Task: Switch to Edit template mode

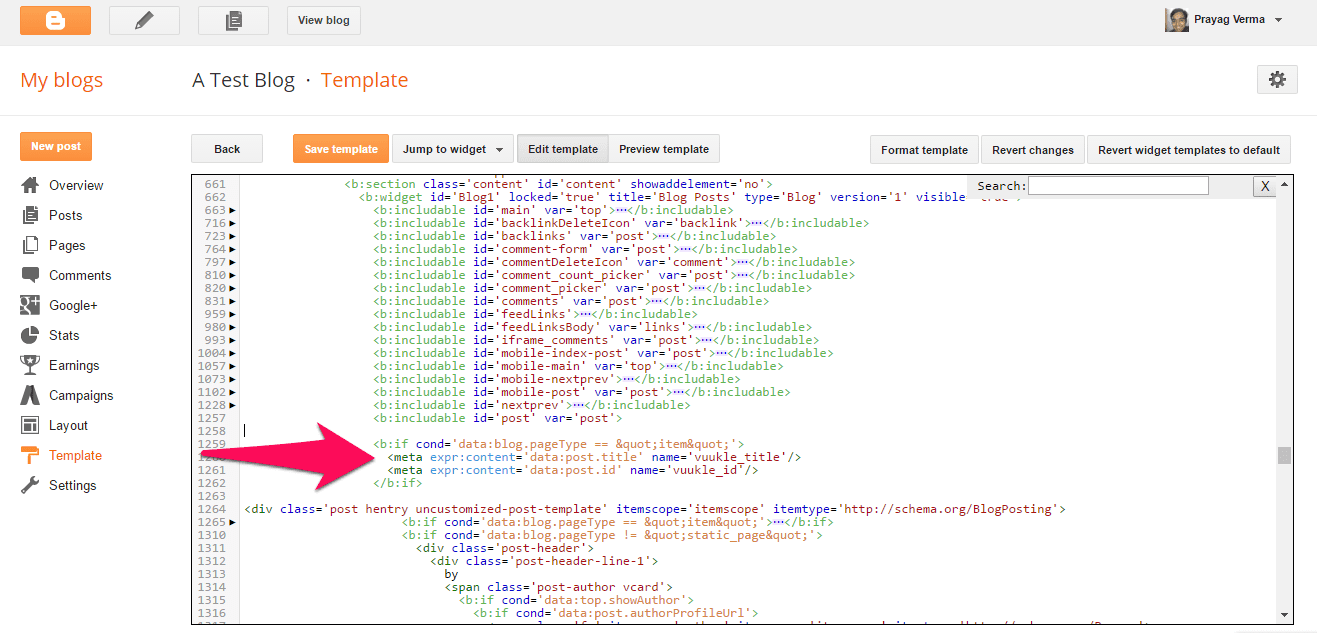Action: click(x=562, y=149)
